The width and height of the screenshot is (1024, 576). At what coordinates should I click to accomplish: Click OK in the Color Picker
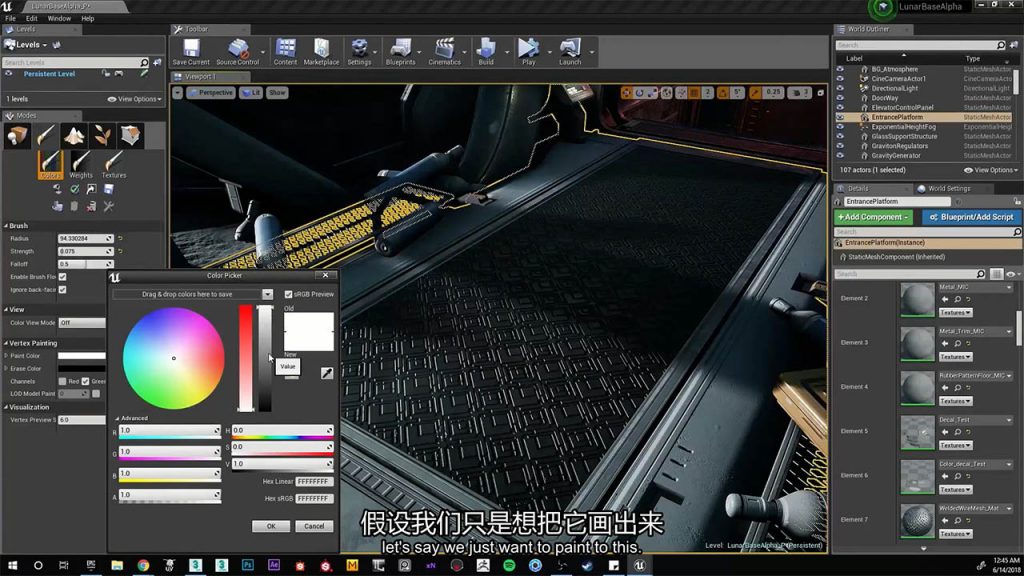[271, 526]
